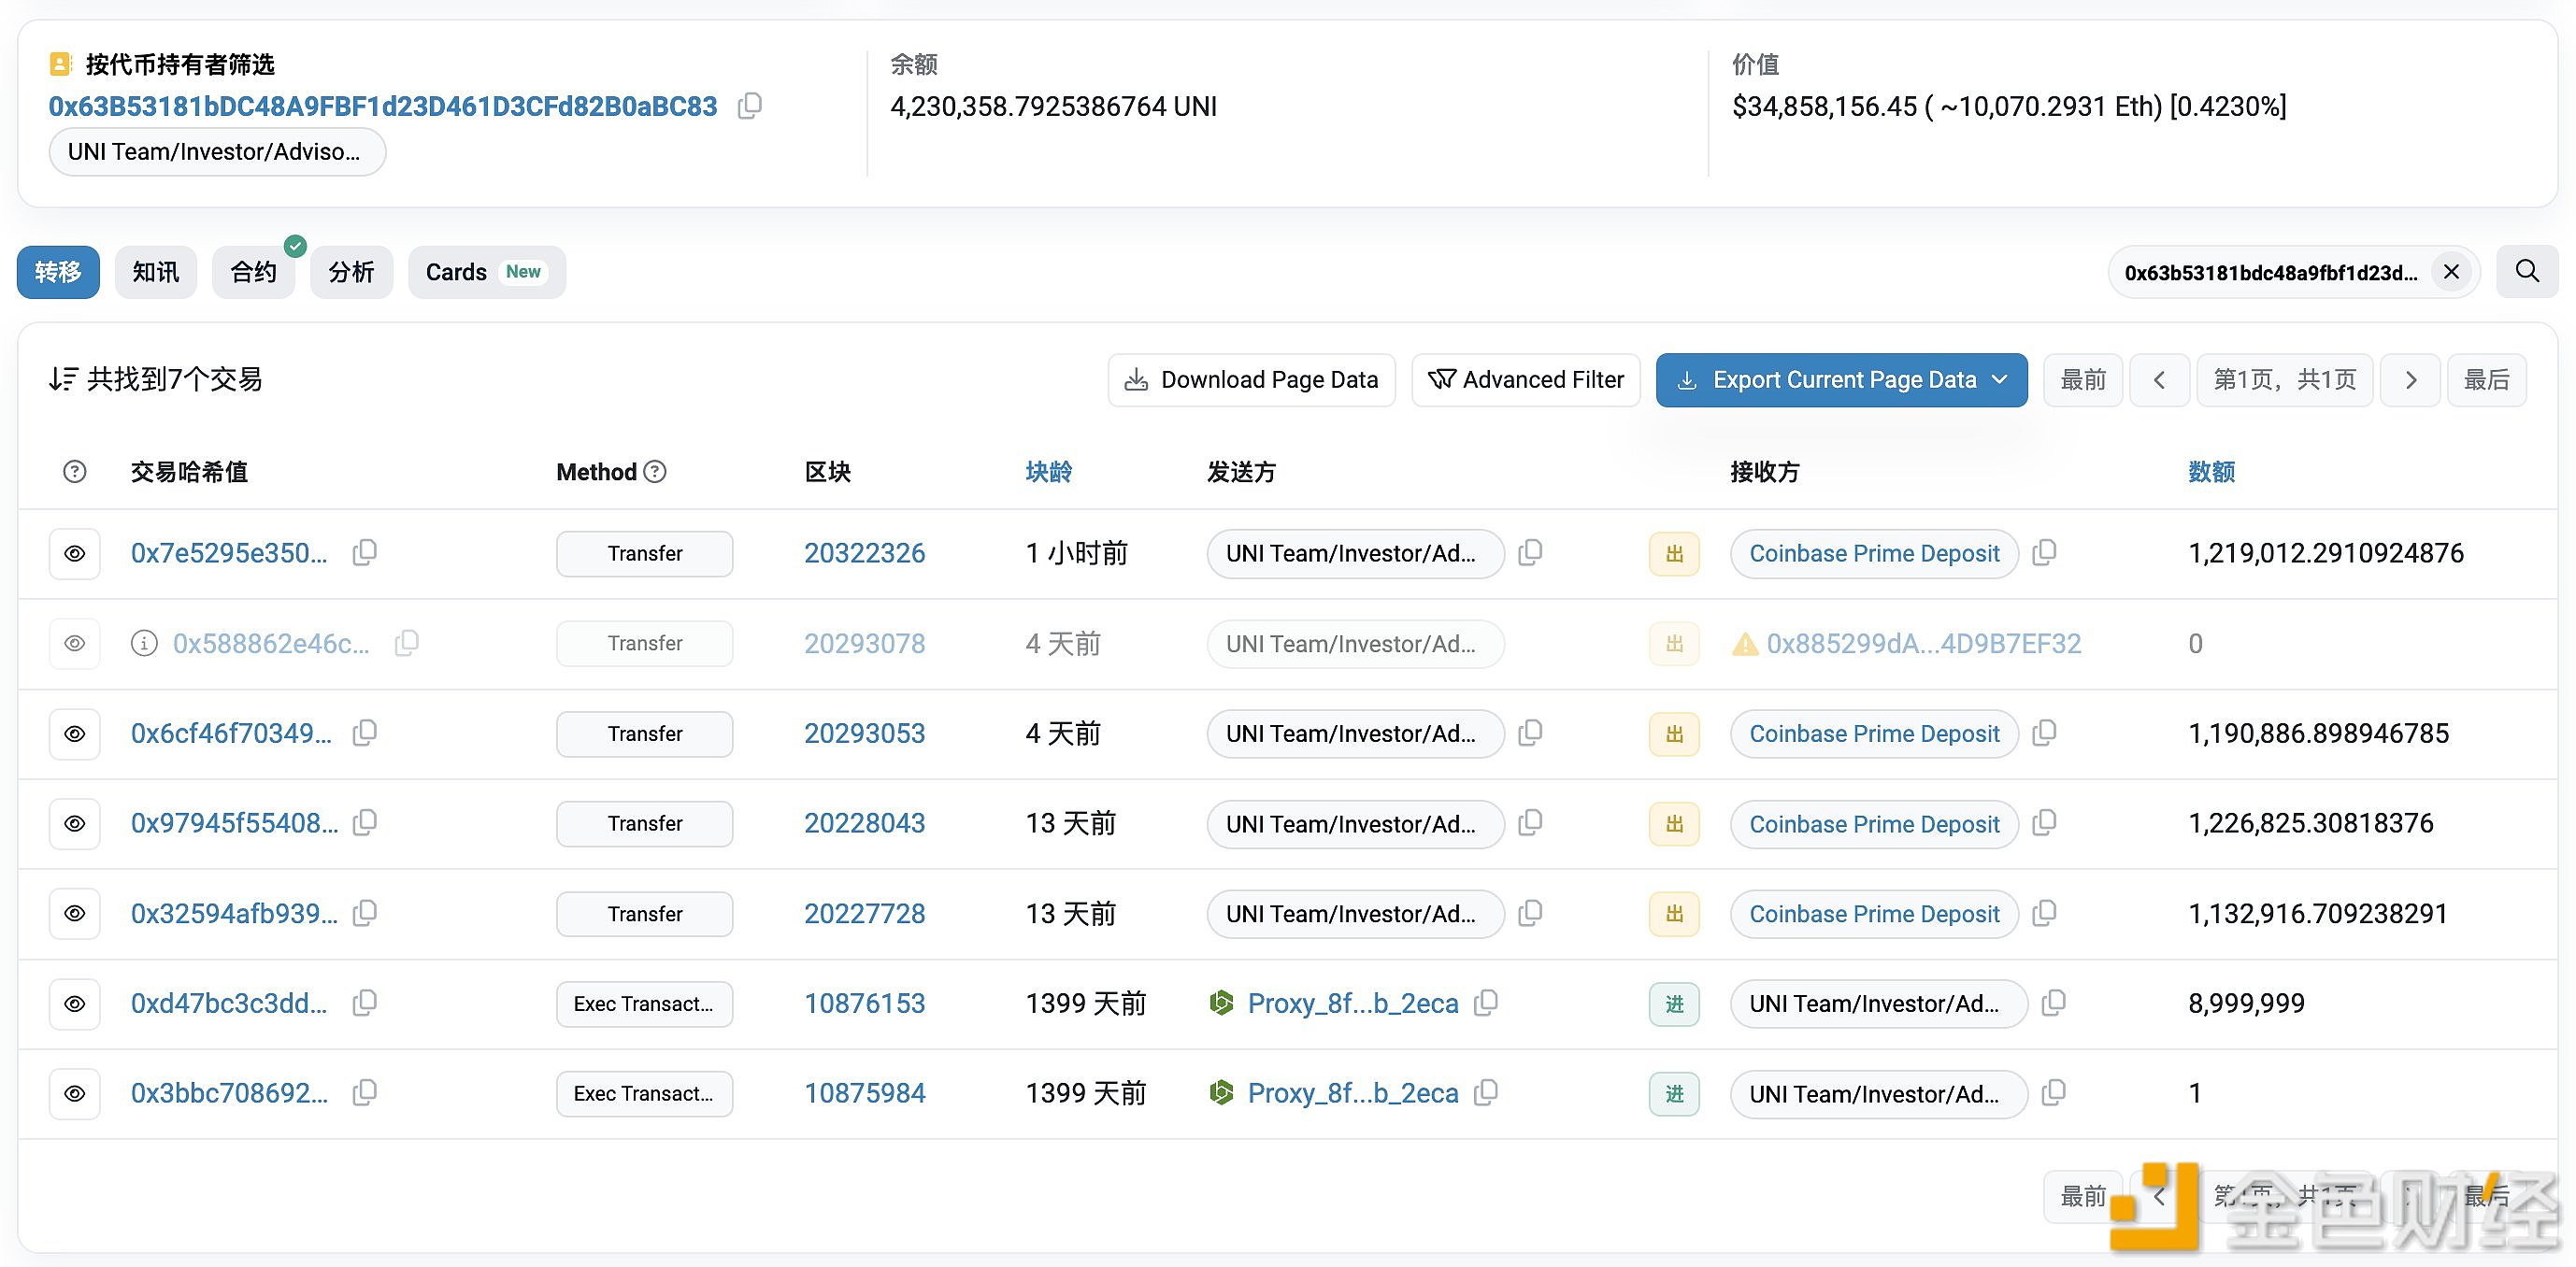Copy sender address in block 20293053 row
Image resolution: width=2576 pixels, height=1267 pixels.
point(1530,732)
